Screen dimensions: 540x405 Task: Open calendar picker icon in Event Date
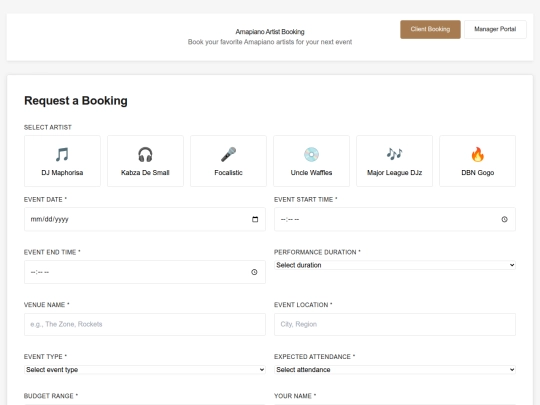(255, 219)
